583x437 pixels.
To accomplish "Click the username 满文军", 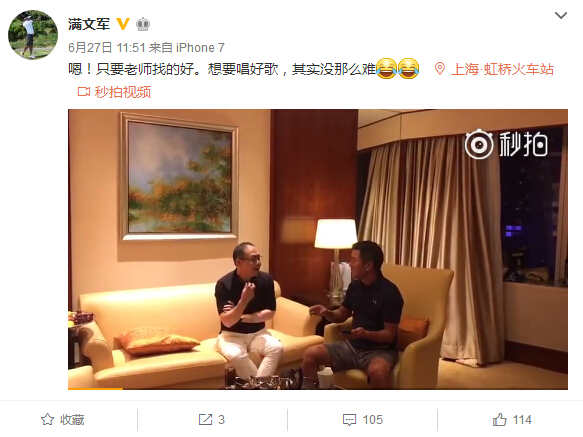I will coord(89,24).
